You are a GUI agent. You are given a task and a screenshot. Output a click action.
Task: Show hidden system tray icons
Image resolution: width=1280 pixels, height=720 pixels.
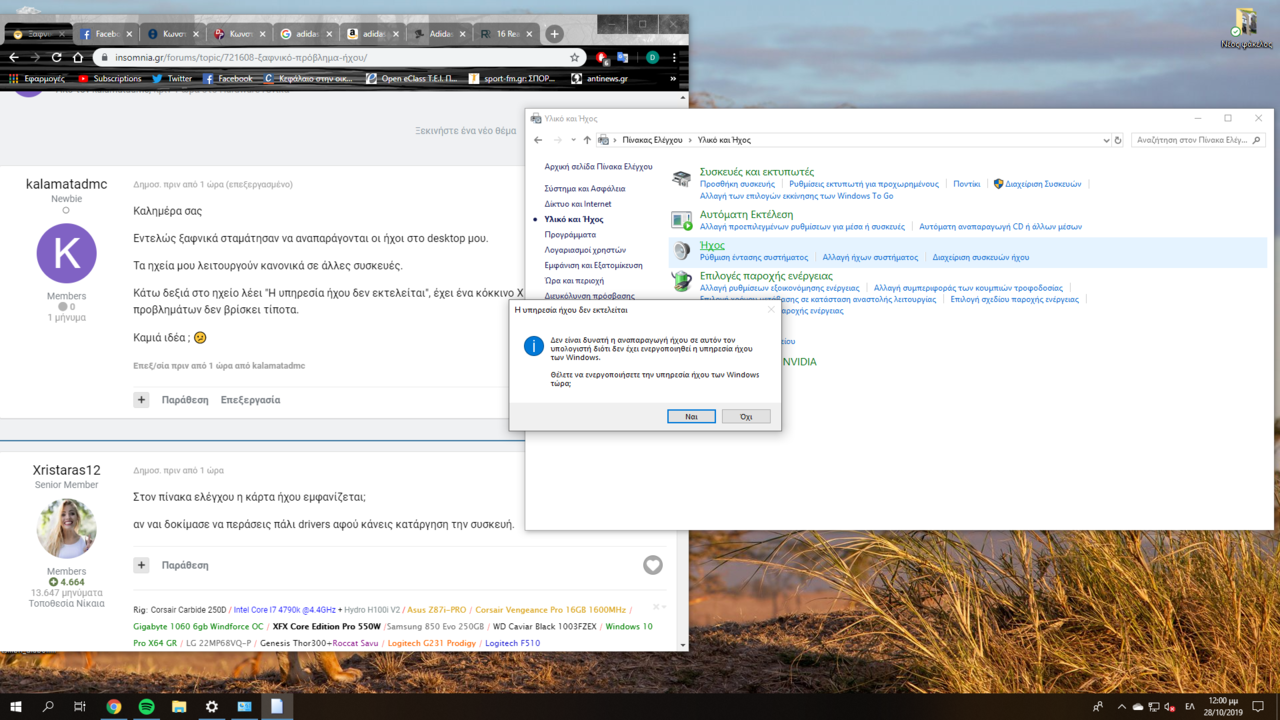1121,707
